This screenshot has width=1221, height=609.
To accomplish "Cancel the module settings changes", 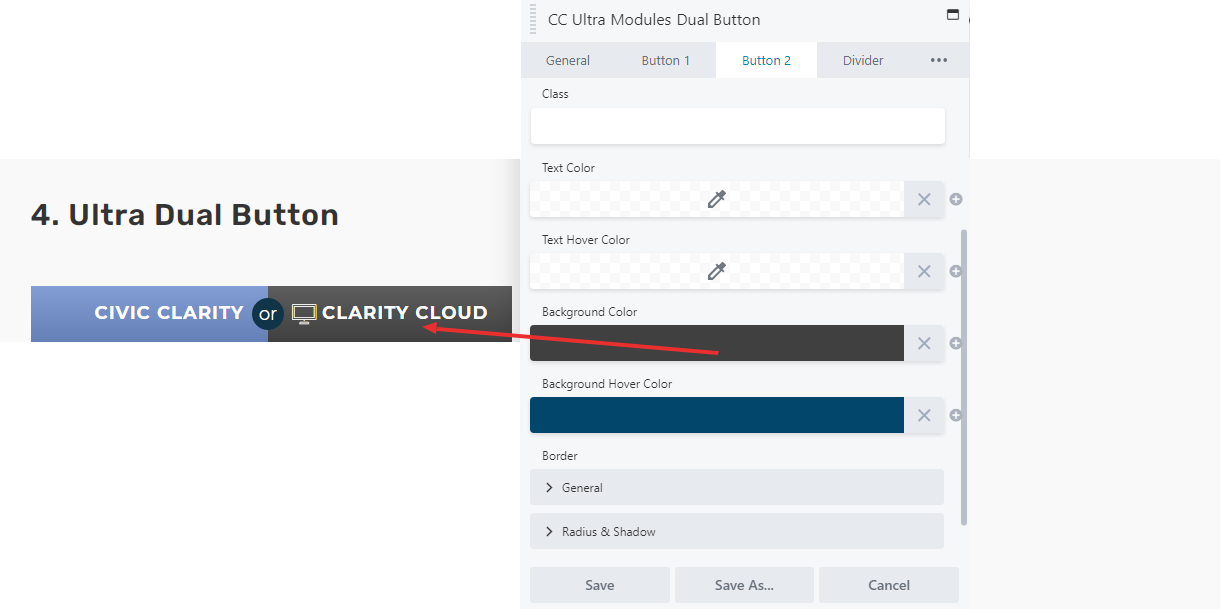I will point(889,585).
